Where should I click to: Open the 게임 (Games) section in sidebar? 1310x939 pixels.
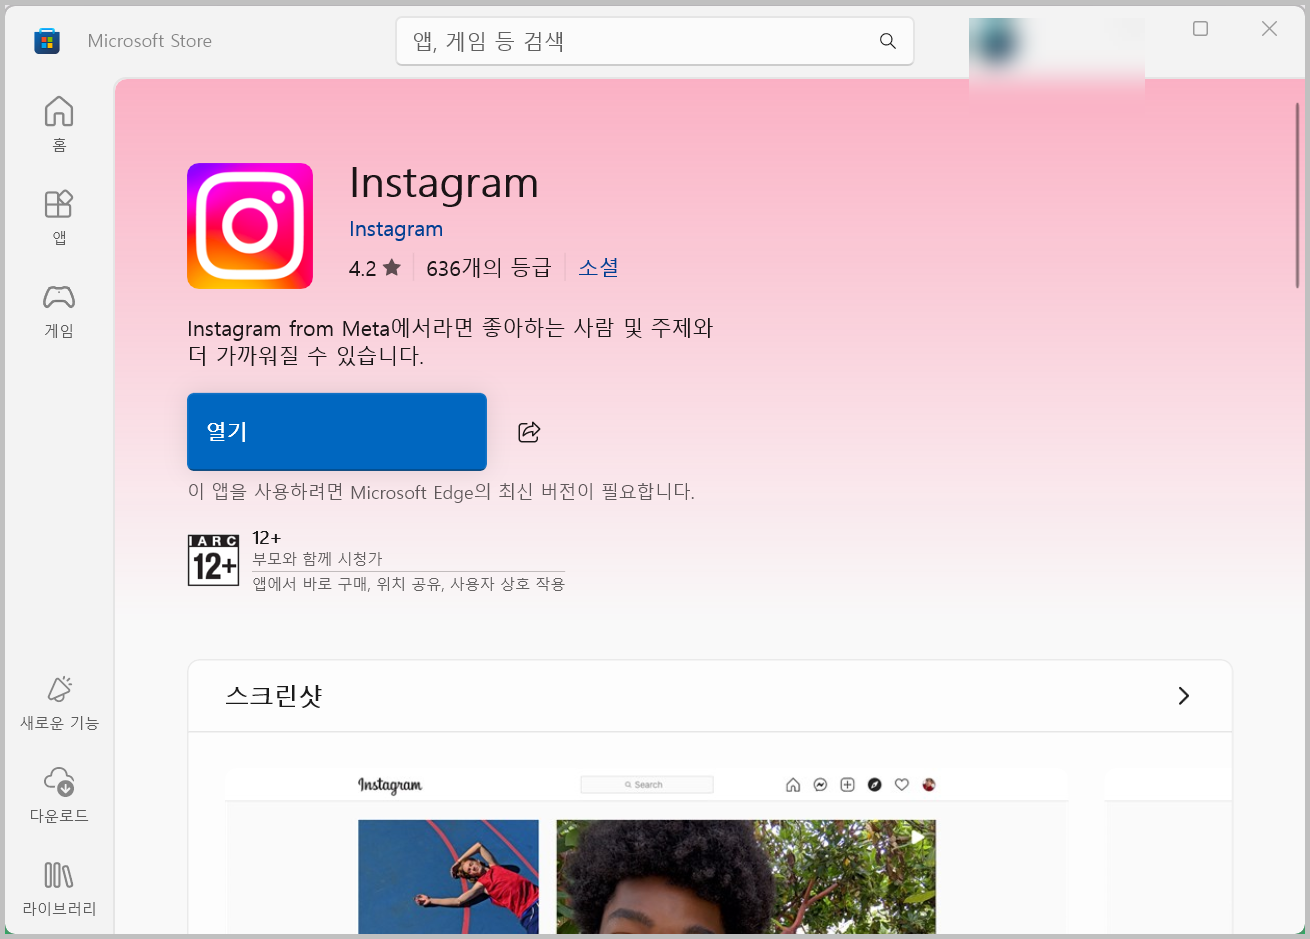click(59, 309)
